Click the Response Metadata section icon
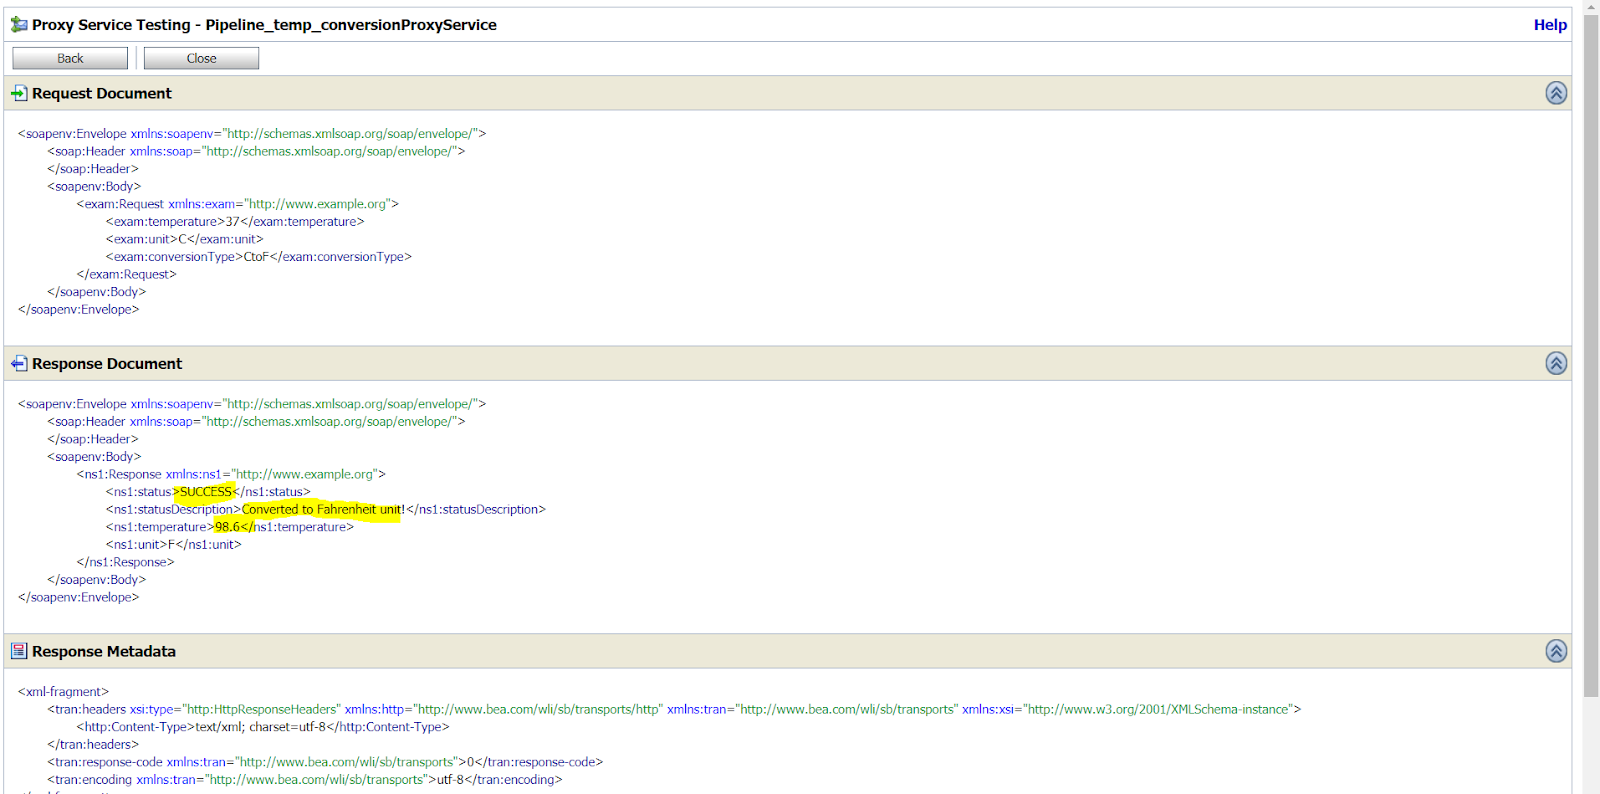1600x794 pixels. coord(19,651)
